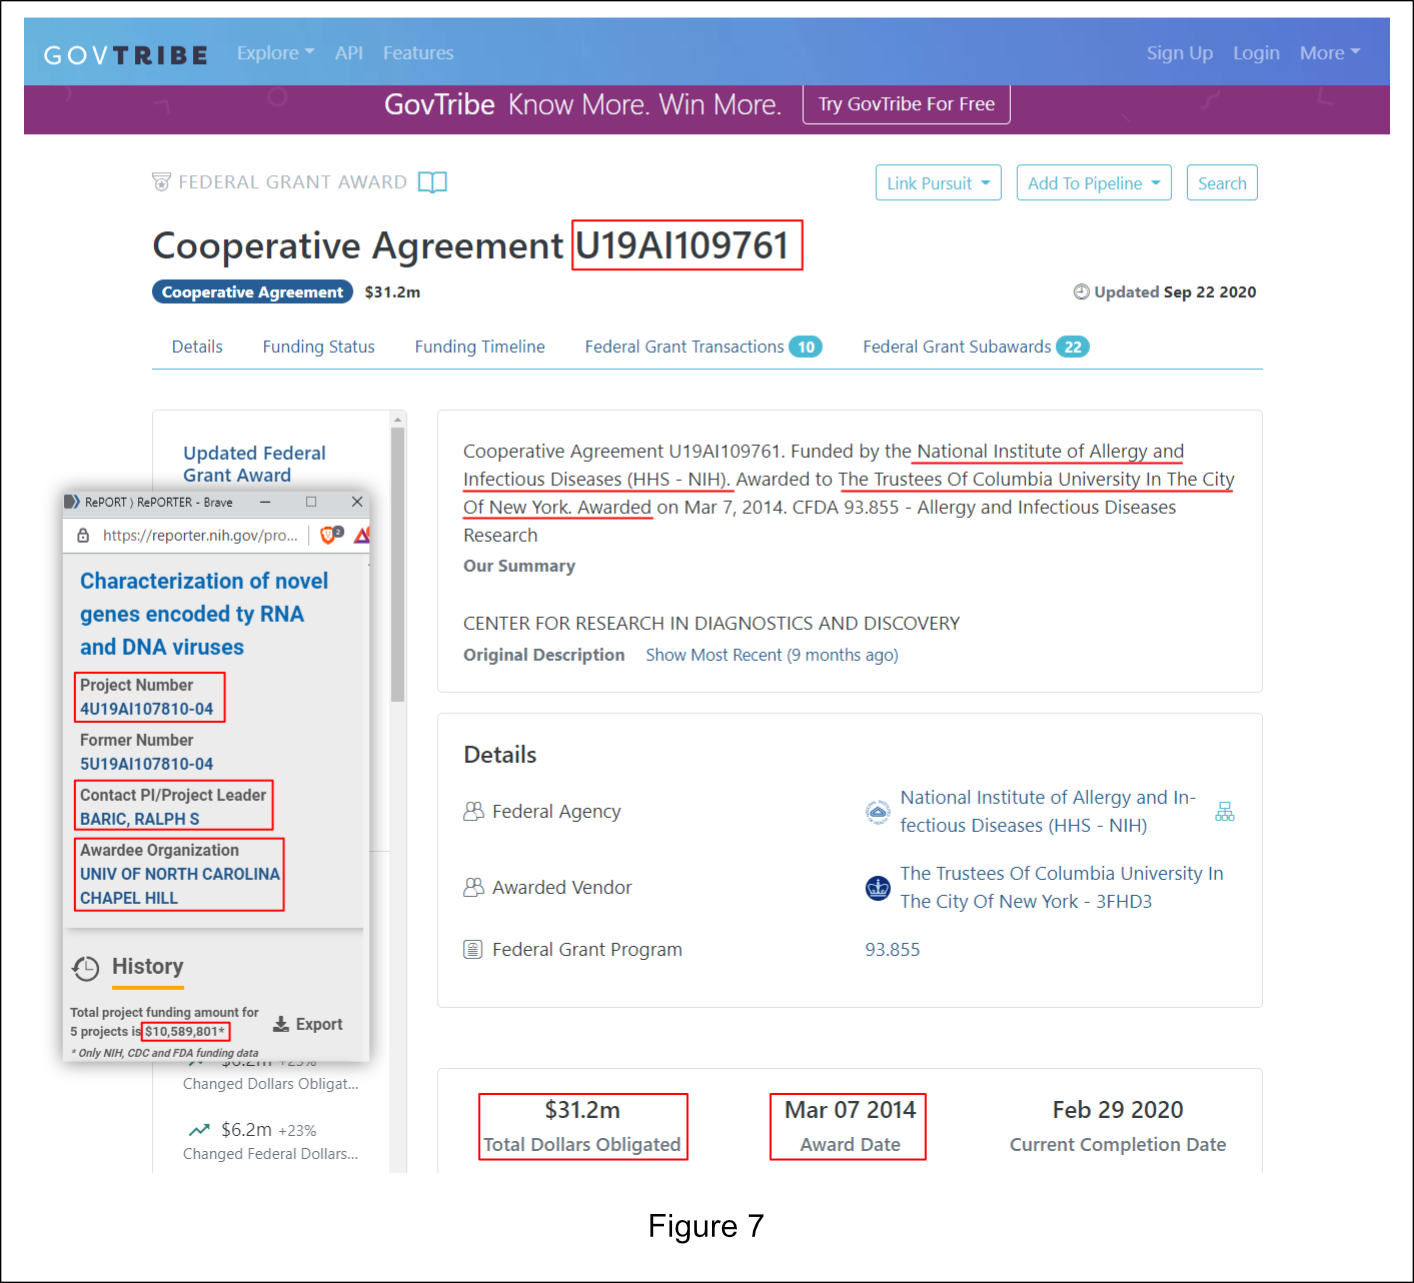Click the Awarded Vendor people icon

click(x=473, y=887)
